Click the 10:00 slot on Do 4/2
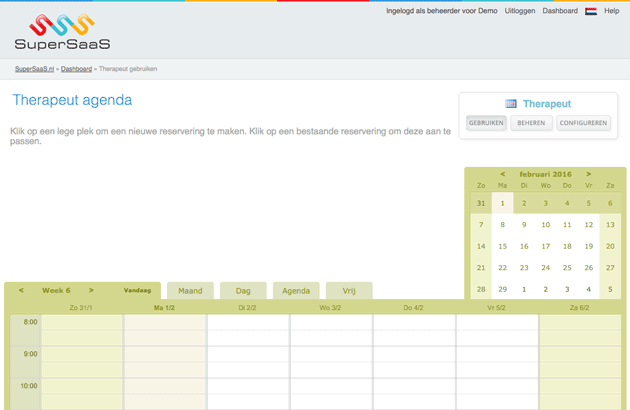Screen dimensions: 630x410 pos(414,386)
